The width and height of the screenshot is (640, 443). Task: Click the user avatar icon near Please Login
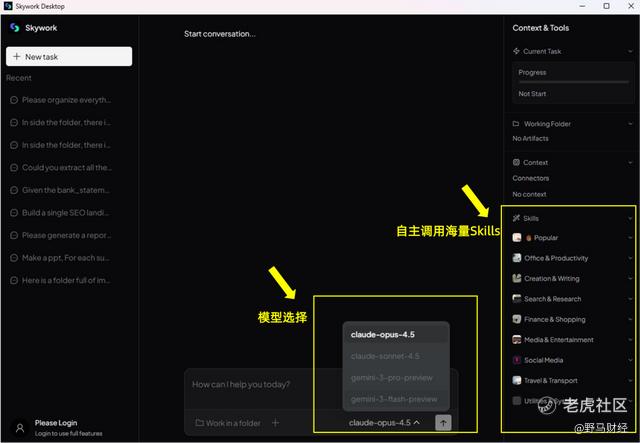20,428
